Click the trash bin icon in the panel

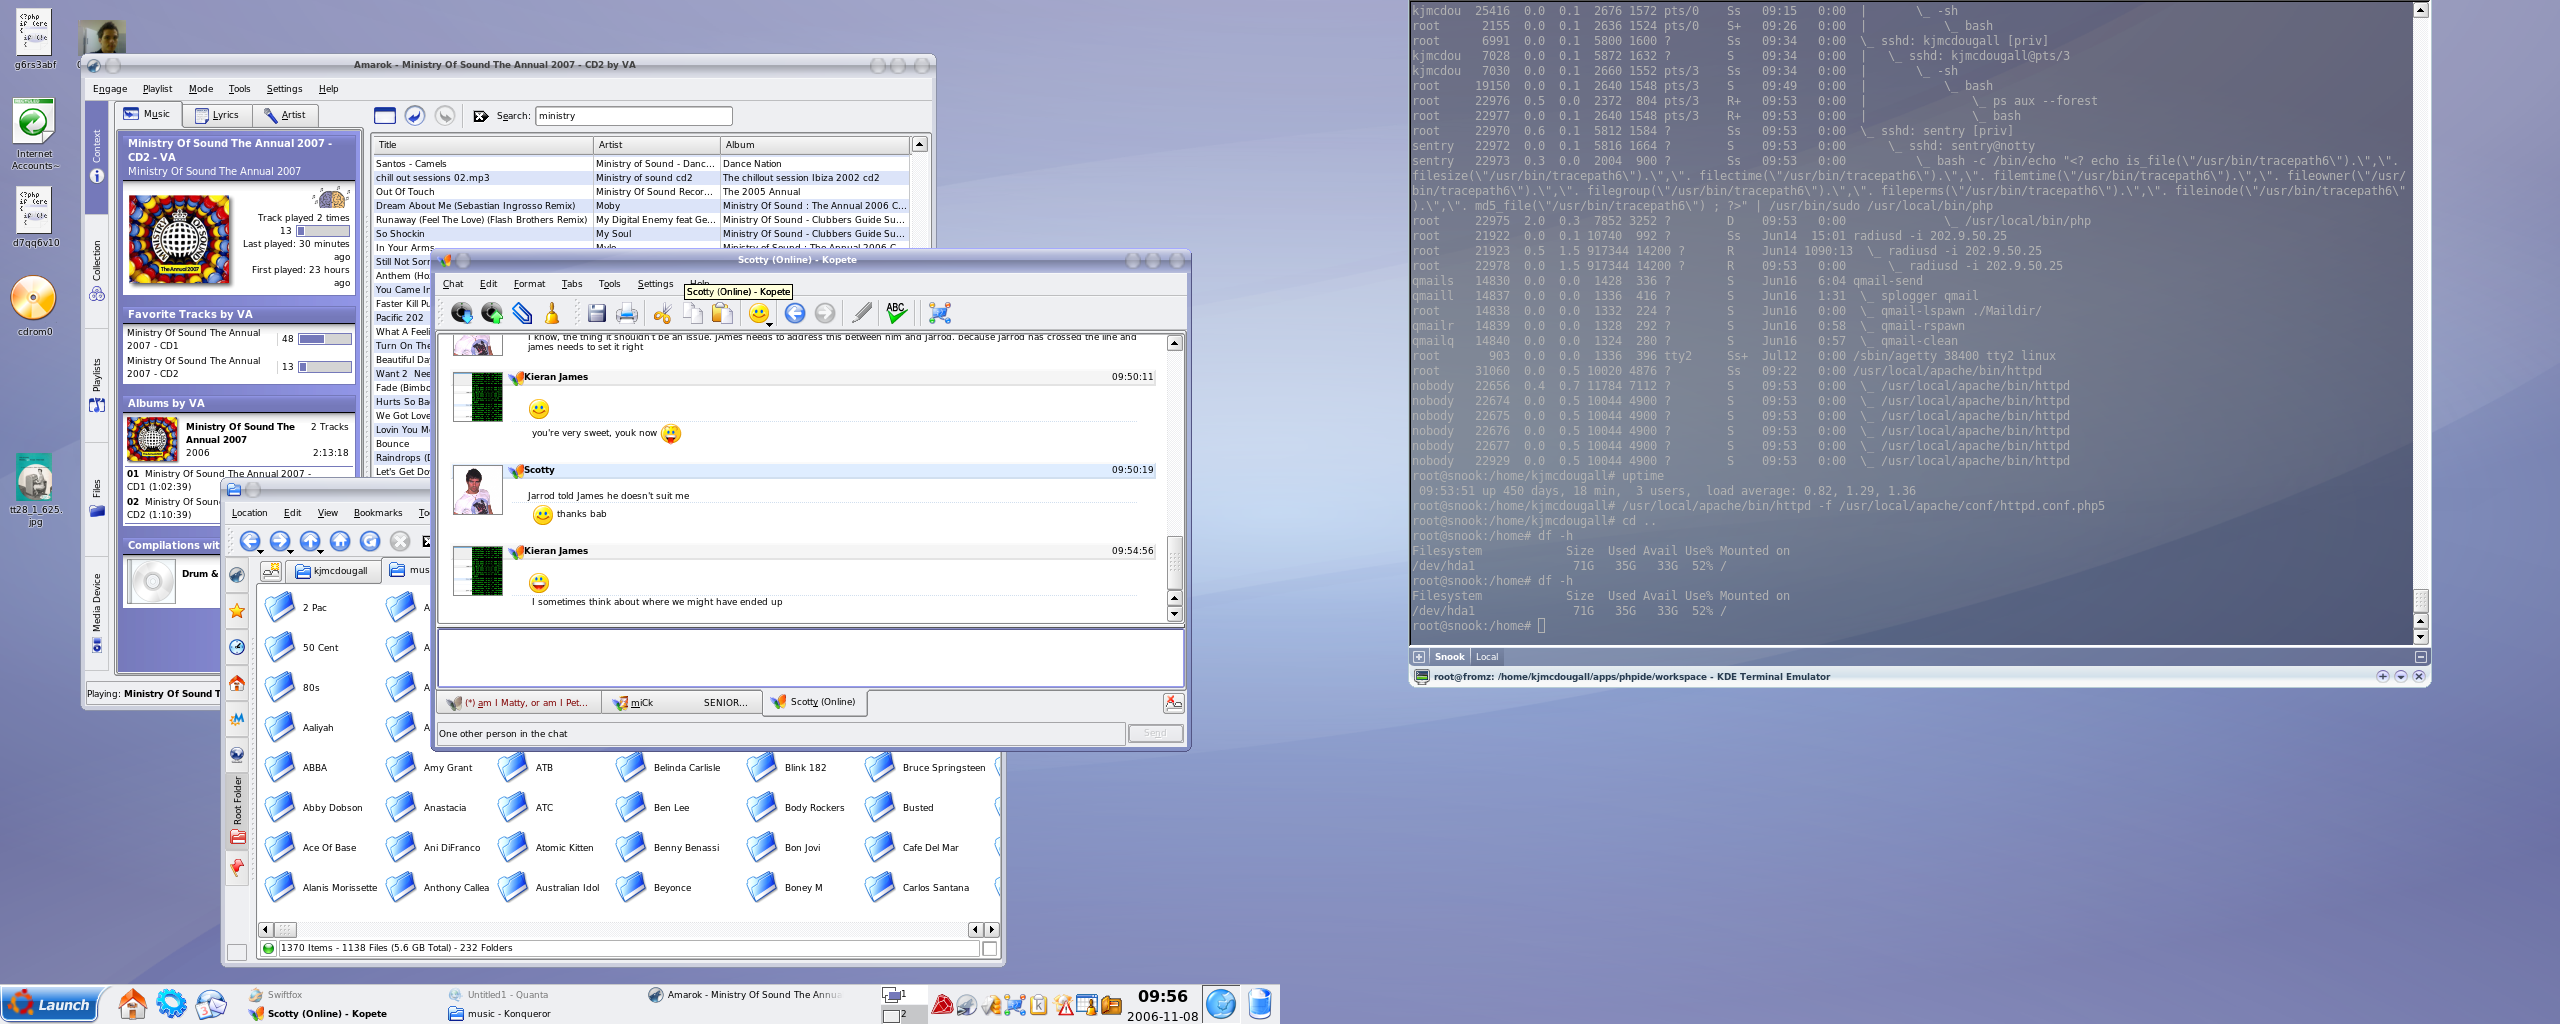coord(1260,1004)
